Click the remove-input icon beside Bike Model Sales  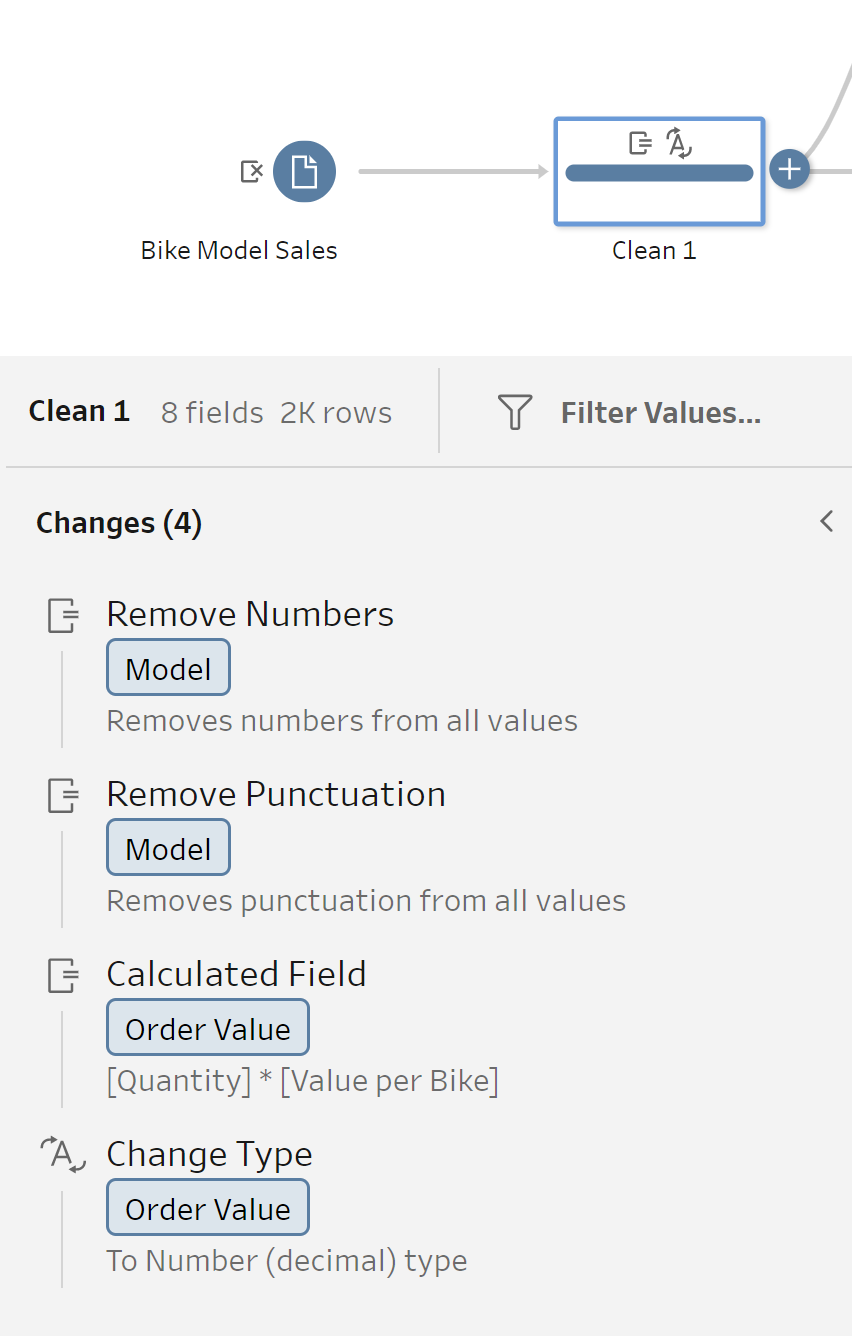coord(252,171)
